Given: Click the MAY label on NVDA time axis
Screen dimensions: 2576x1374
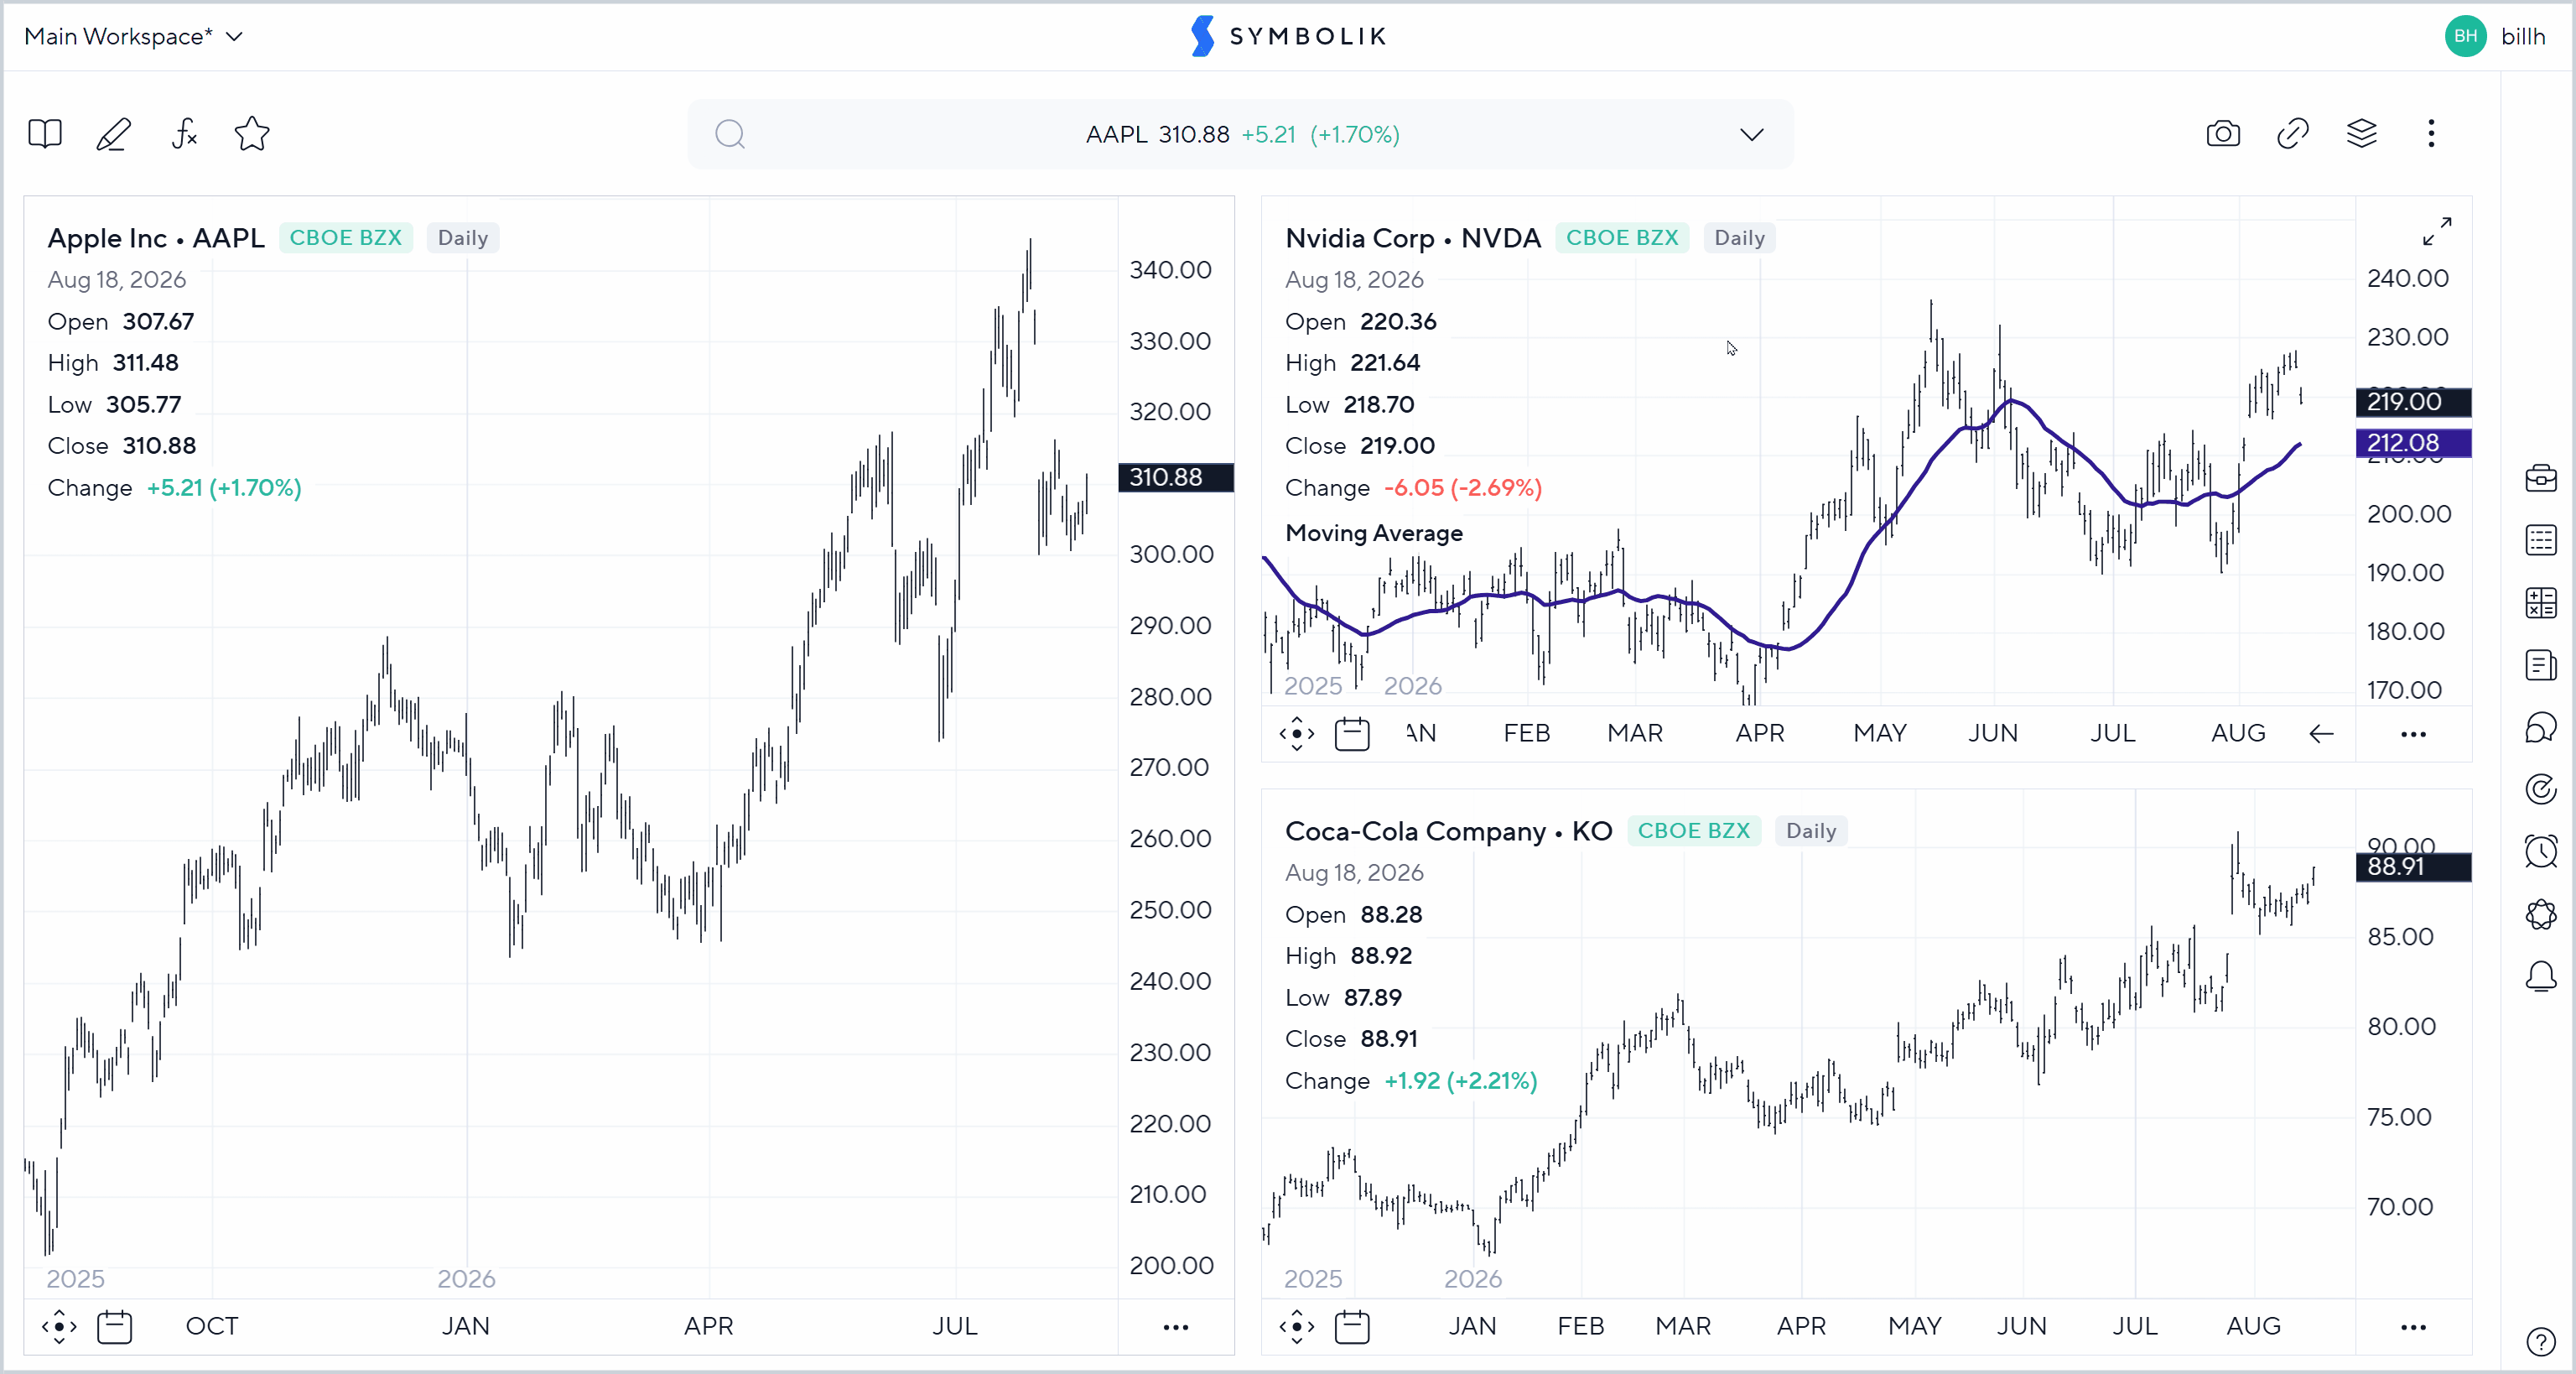Looking at the screenshot, I should 1880,734.
